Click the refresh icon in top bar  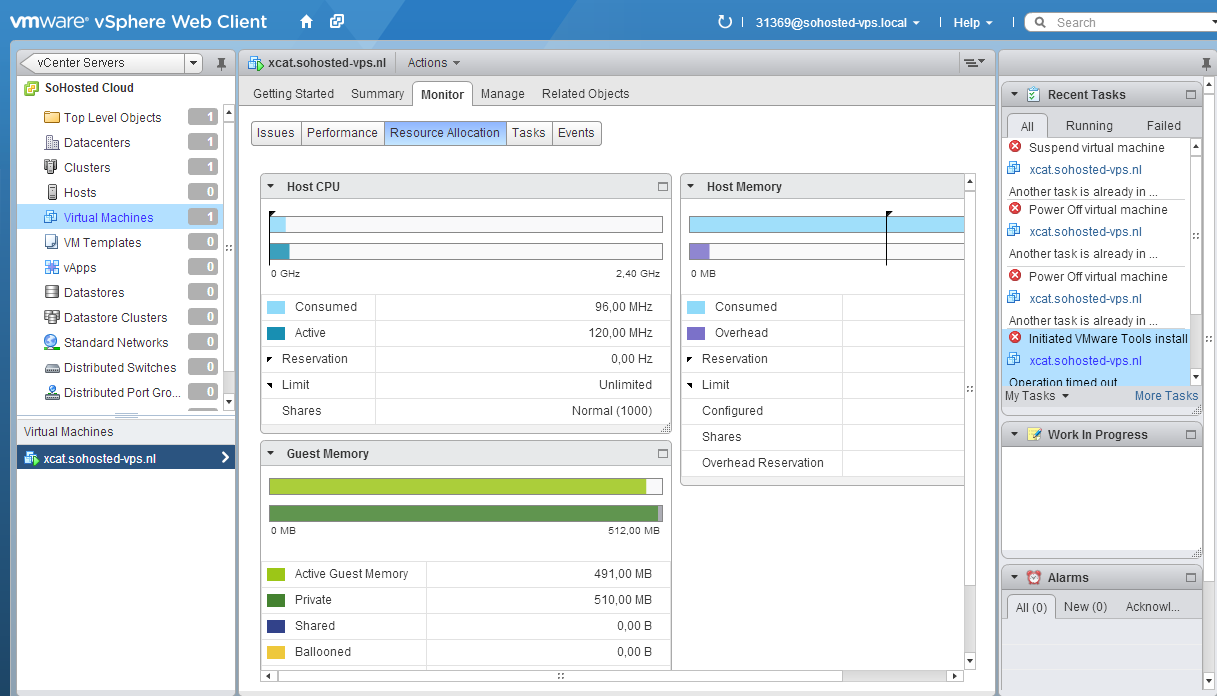point(725,22)
